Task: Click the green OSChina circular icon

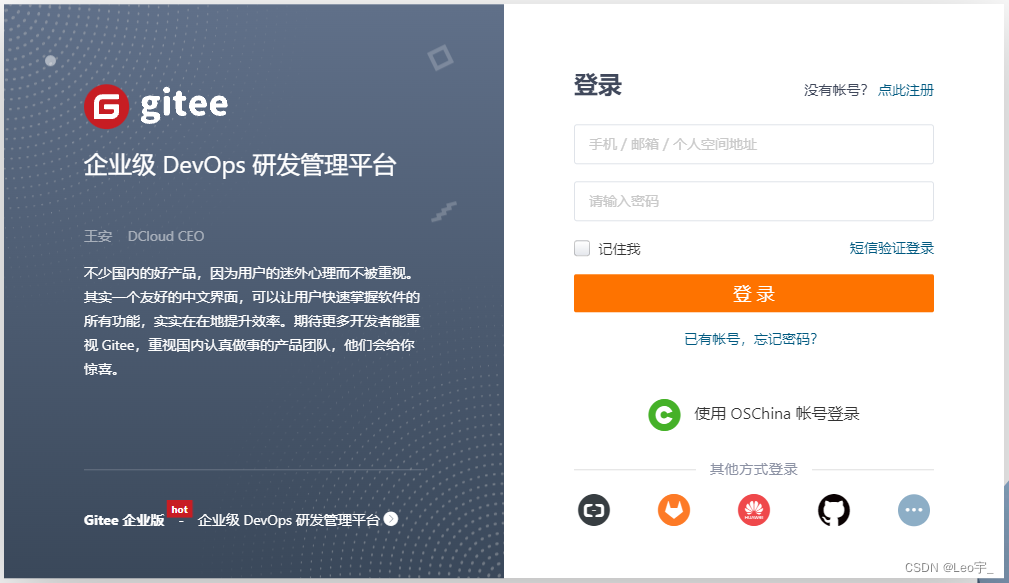Action: click(664, 415)
